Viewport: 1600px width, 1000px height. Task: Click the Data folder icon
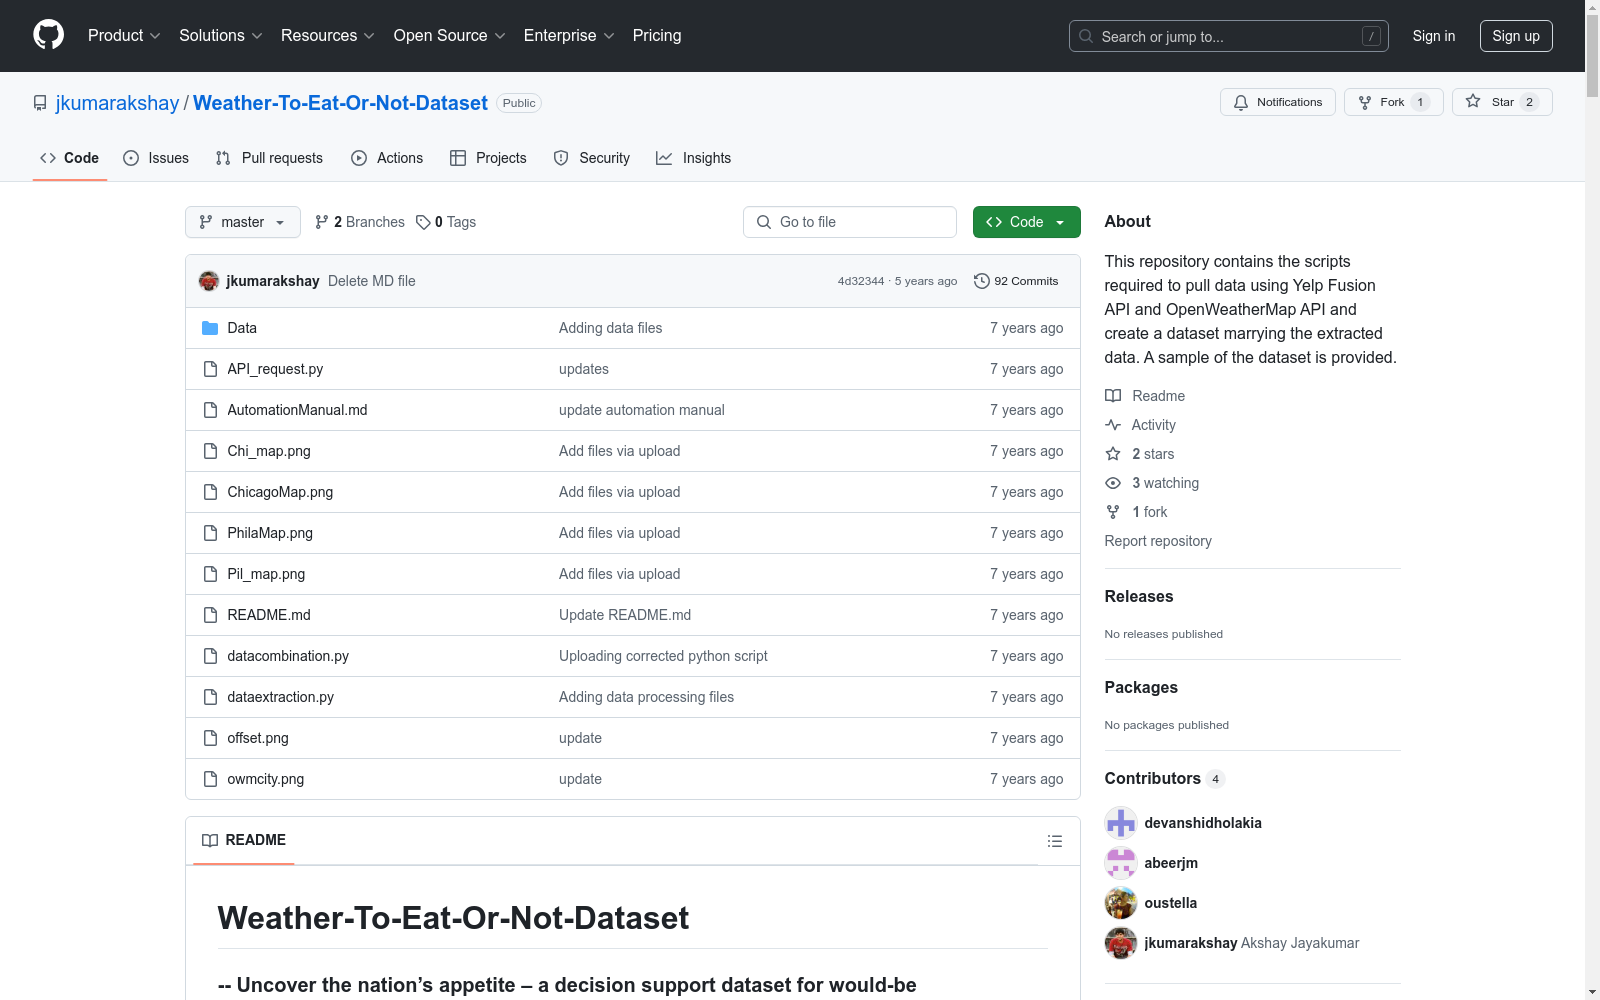point(210,328)
